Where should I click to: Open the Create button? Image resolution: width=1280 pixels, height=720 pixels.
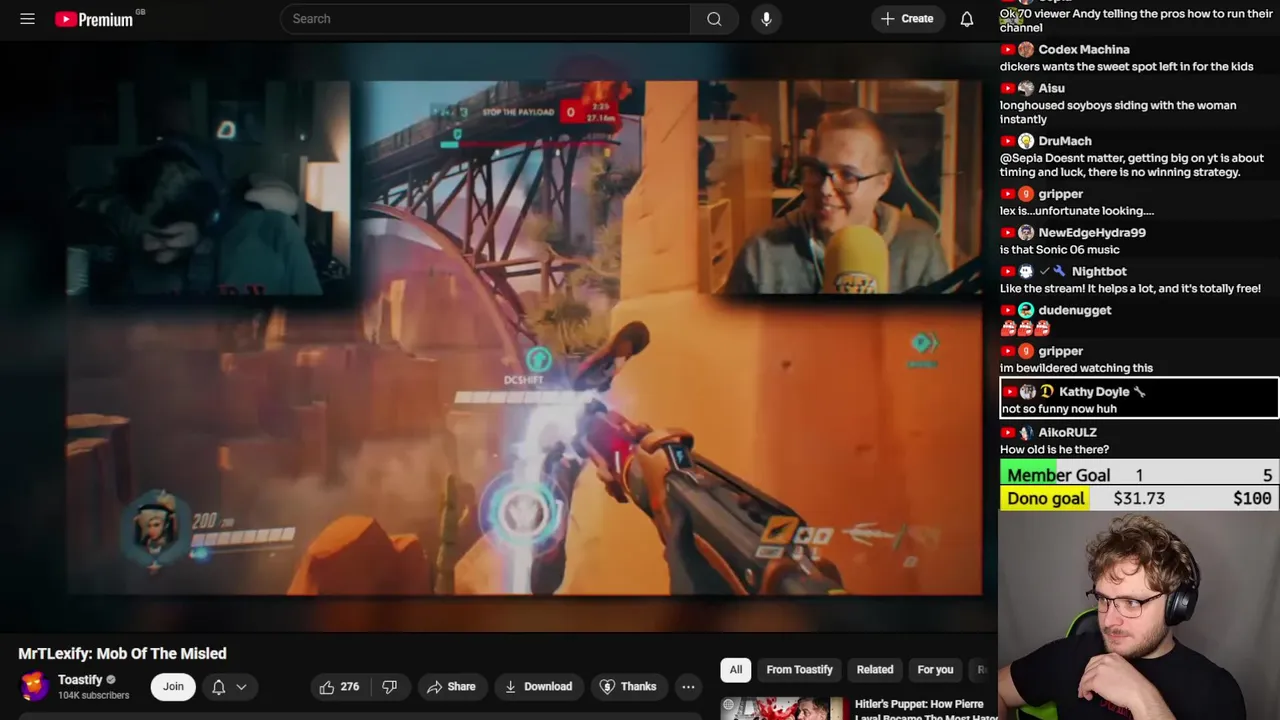tap(907, 19)
